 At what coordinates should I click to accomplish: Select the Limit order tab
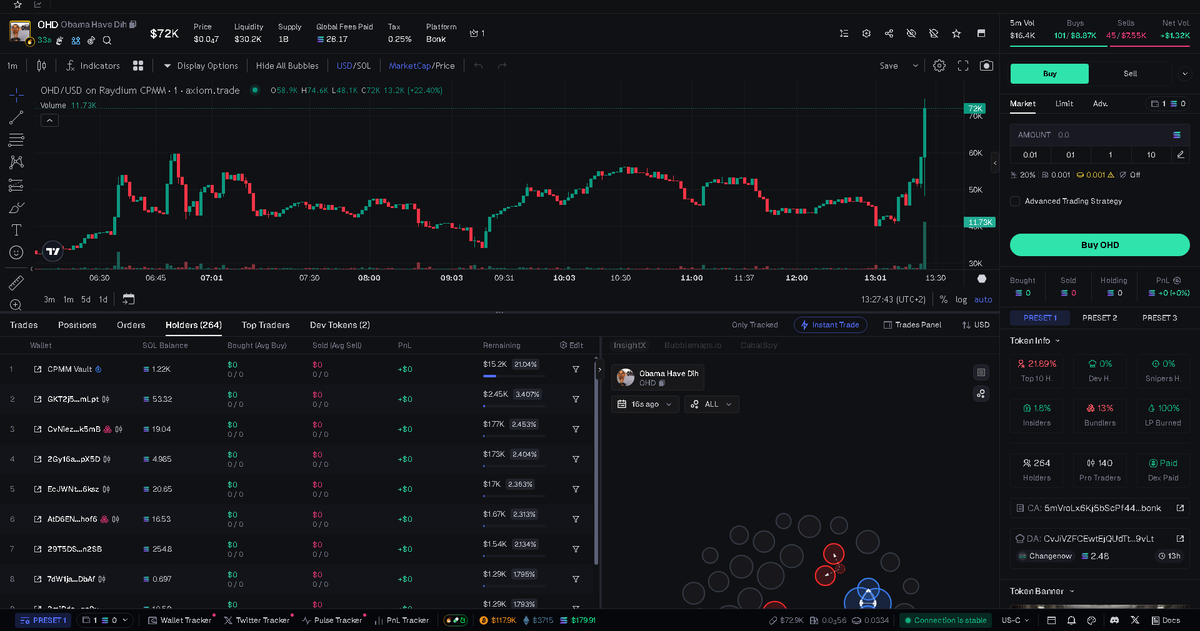point(1064,103)
